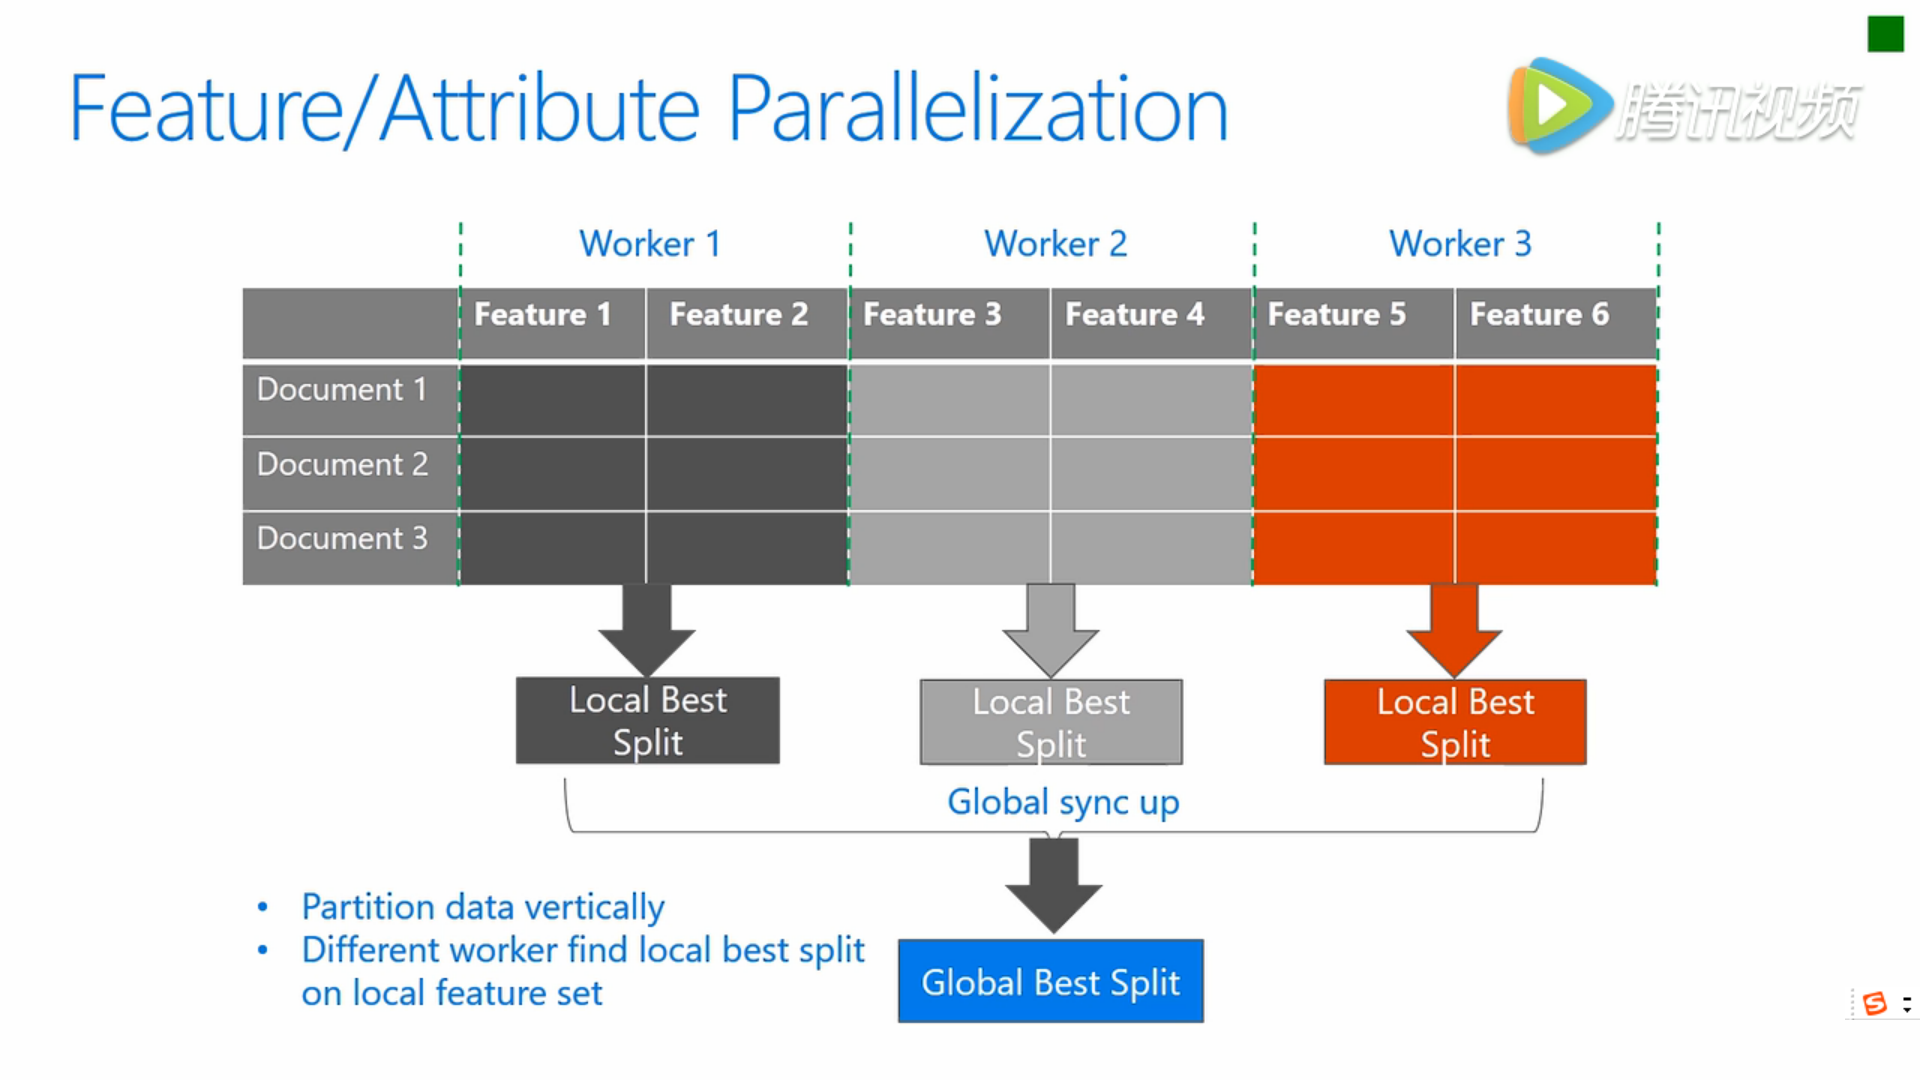
Task: Click the Sogou input method S icon
Action: [x=1875, y=1003]
